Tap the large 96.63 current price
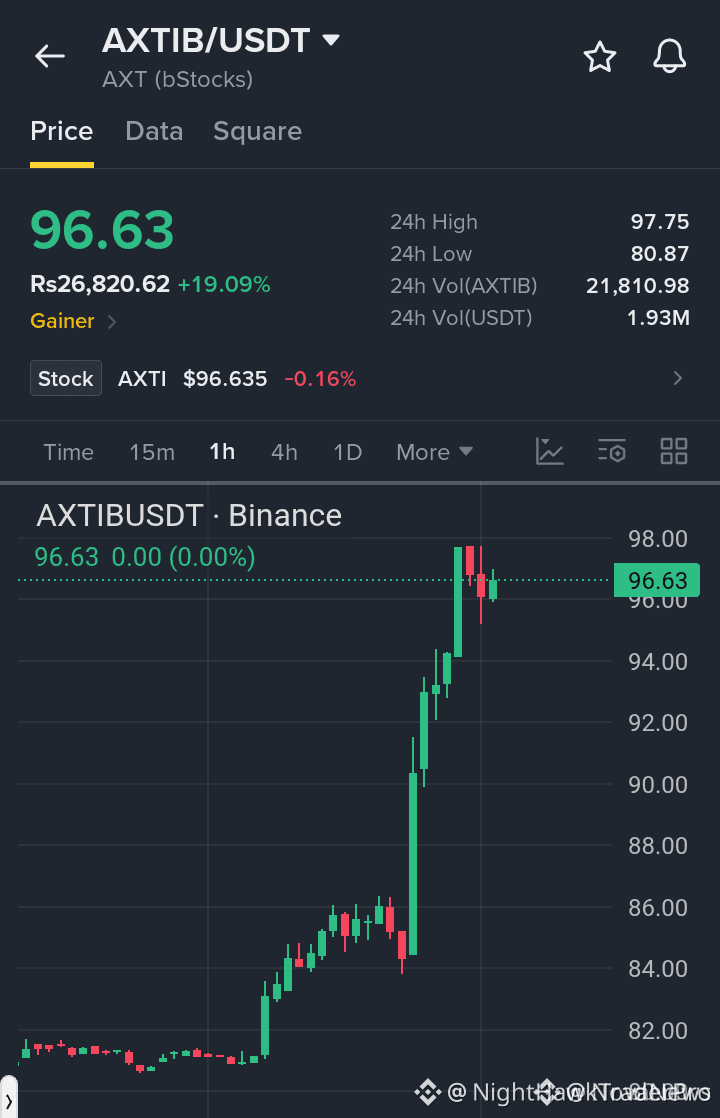Screen dimensions: 720x1118 click(102, 230)
